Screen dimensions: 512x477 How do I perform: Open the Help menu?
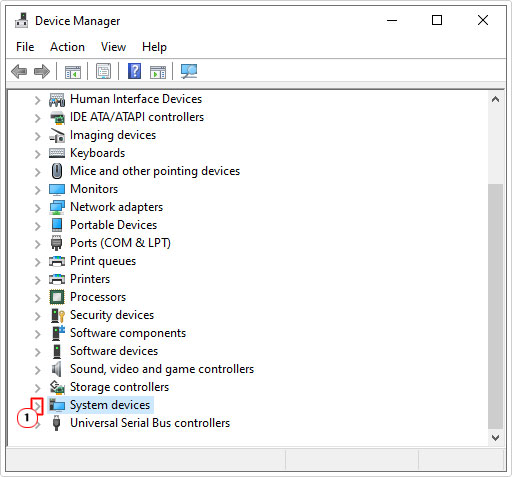(154, 47)
